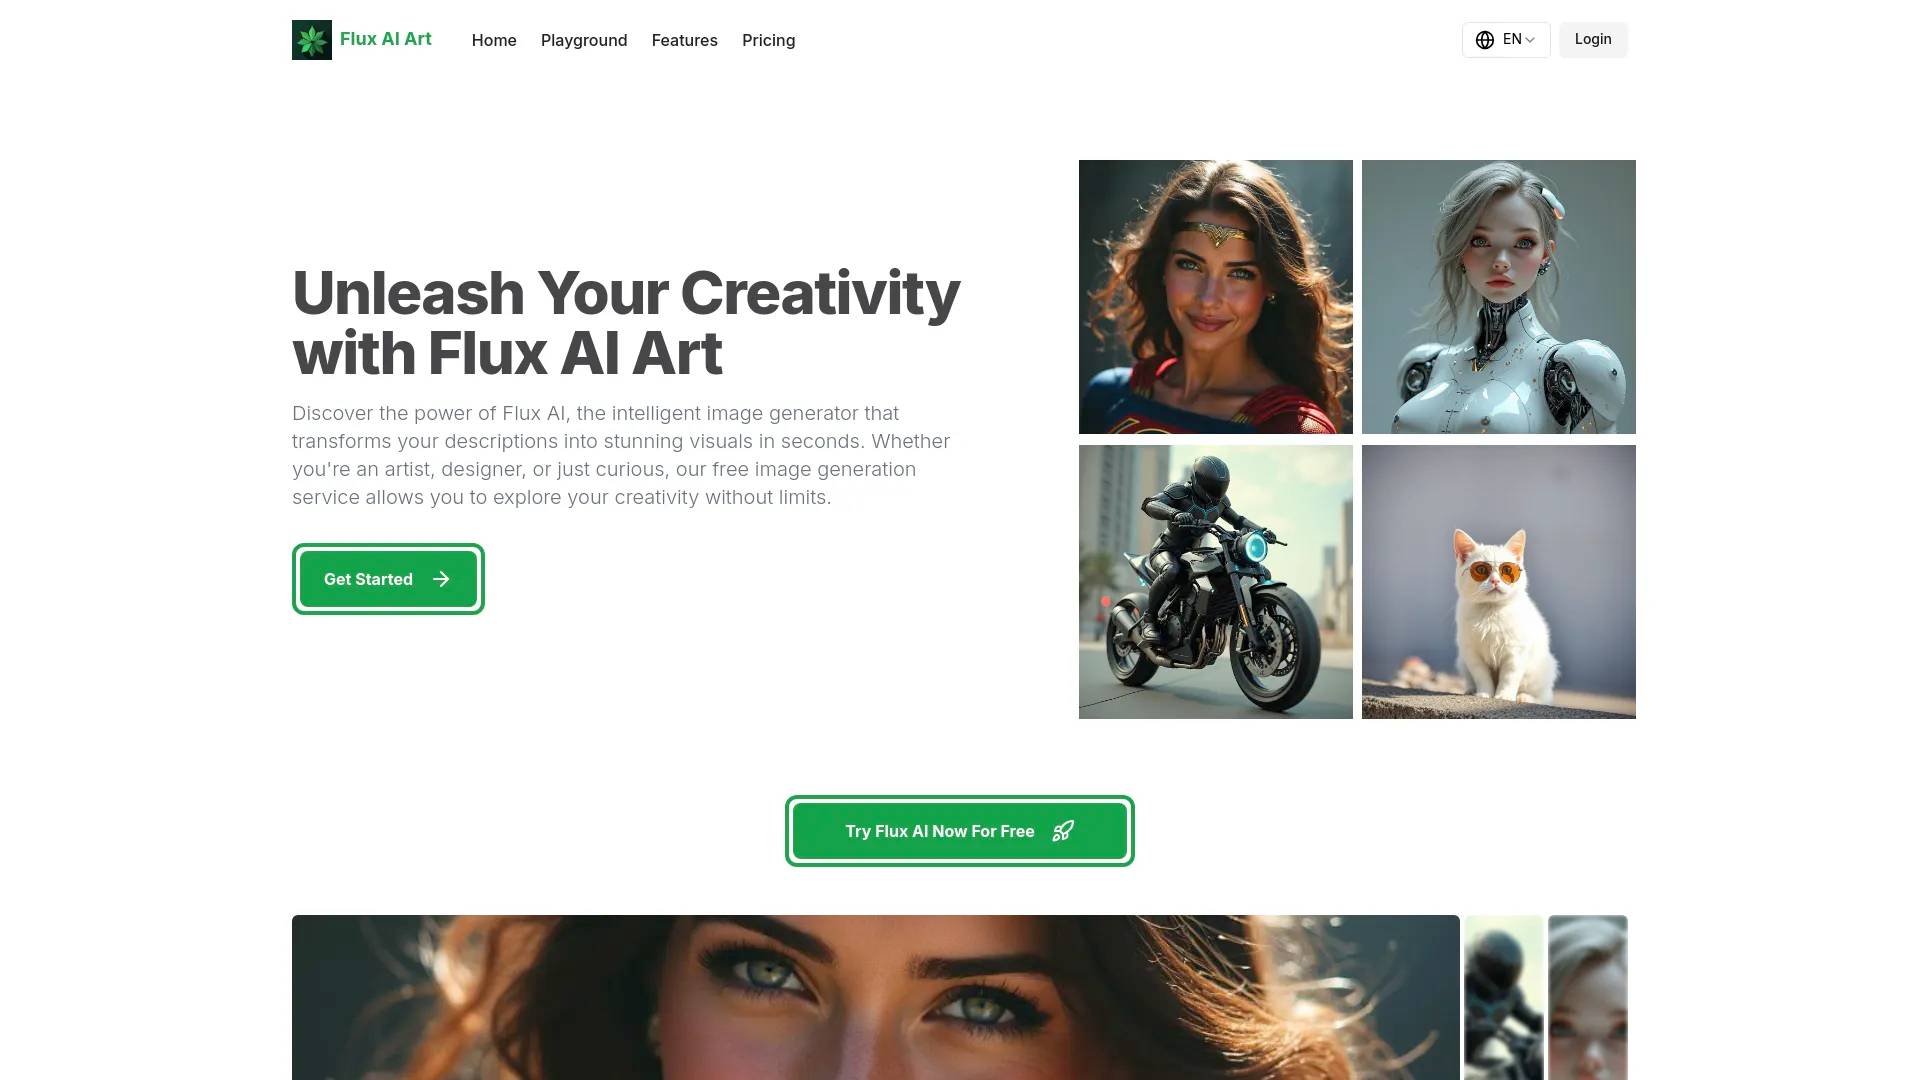Open the language selector chevron menu
1920x1080 pixels.
tap(1530, 40)
